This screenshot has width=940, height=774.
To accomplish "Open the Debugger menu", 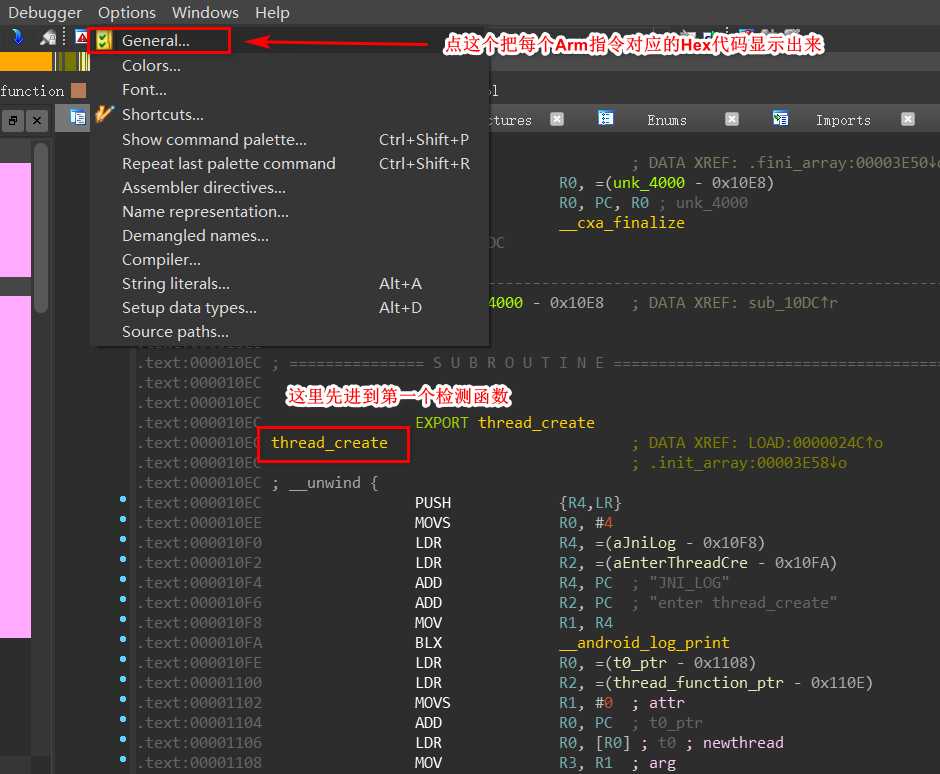I will [45, 13].
